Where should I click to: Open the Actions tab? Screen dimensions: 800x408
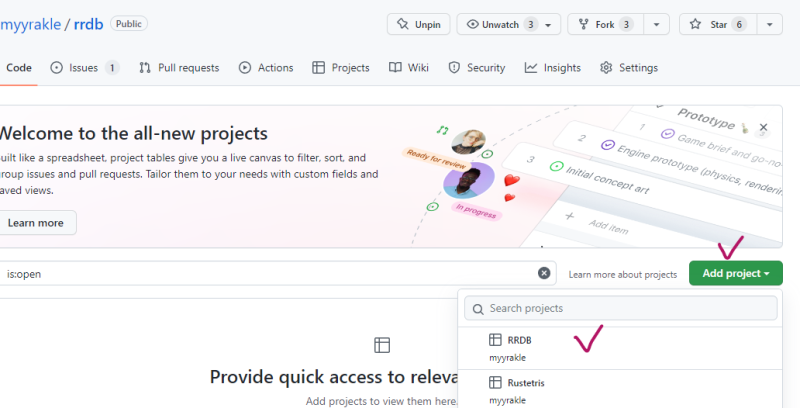pyautogui.click(x=266, y=68)
